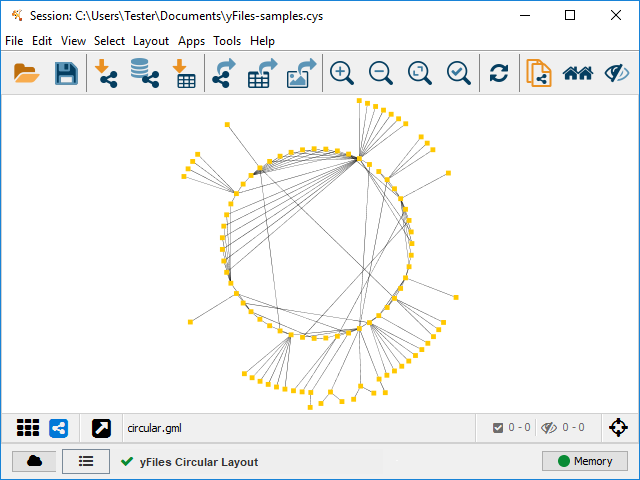
Task: Import network from database icon
Action: (145, 73)
